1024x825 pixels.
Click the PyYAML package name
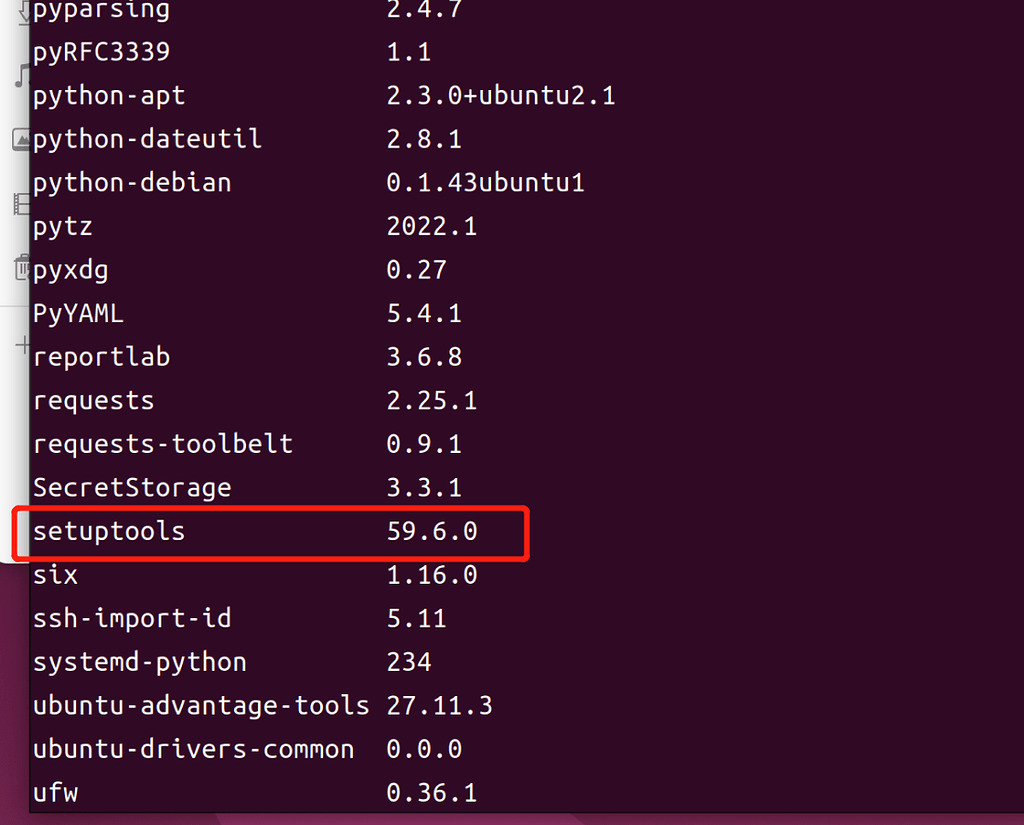pyautogui.click(x=78, y=312)
